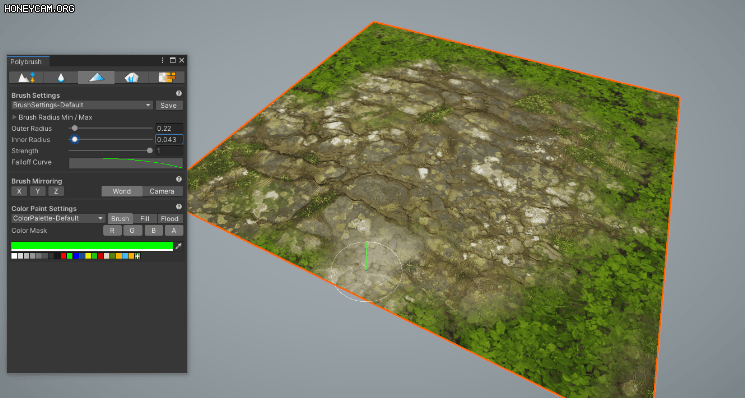
Task: Pick the bright red palette swatch
Action: pos(63,256)
